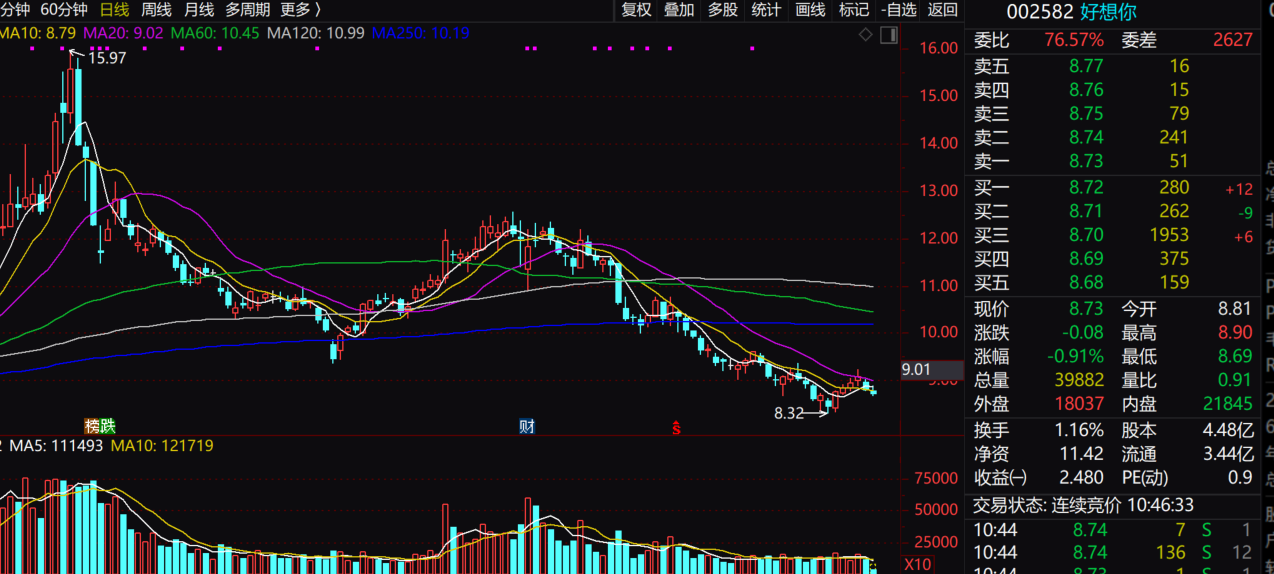1274x574 pixels.
Task: Open the 跌 event marker on the chart
Action: [108, 427]
